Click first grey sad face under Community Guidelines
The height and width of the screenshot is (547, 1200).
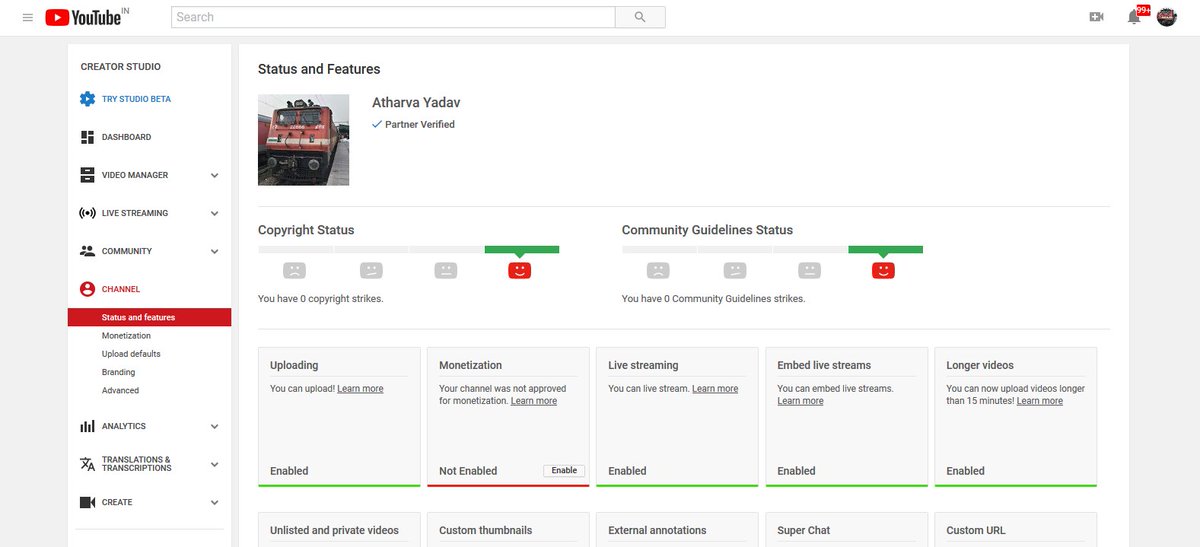(658, 270)
